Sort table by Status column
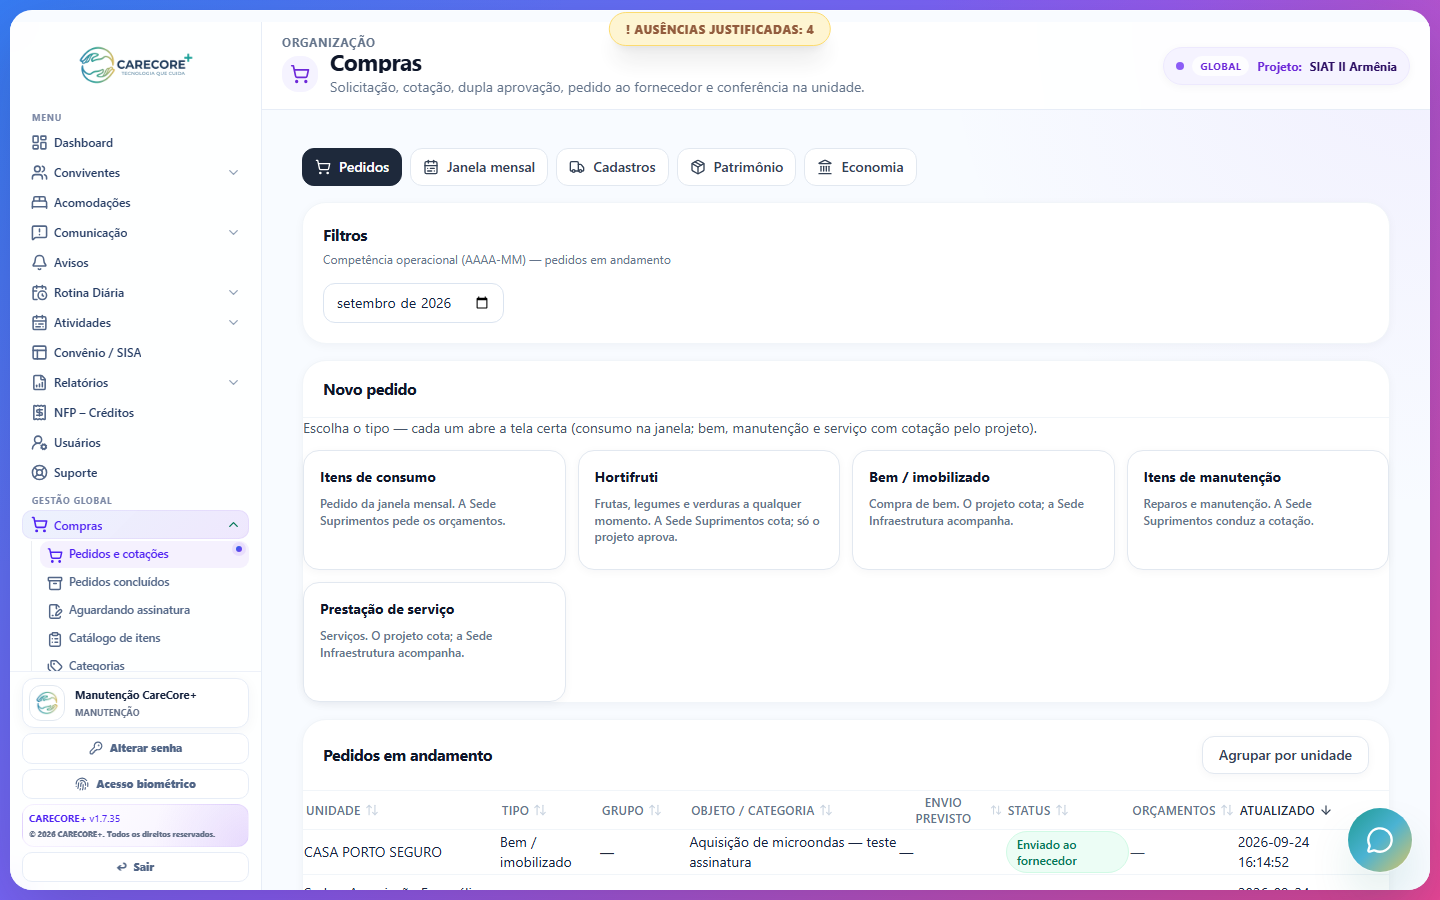Viewport: 1440px width, 900px height. pyautogui.click(x=1038, y=811)
